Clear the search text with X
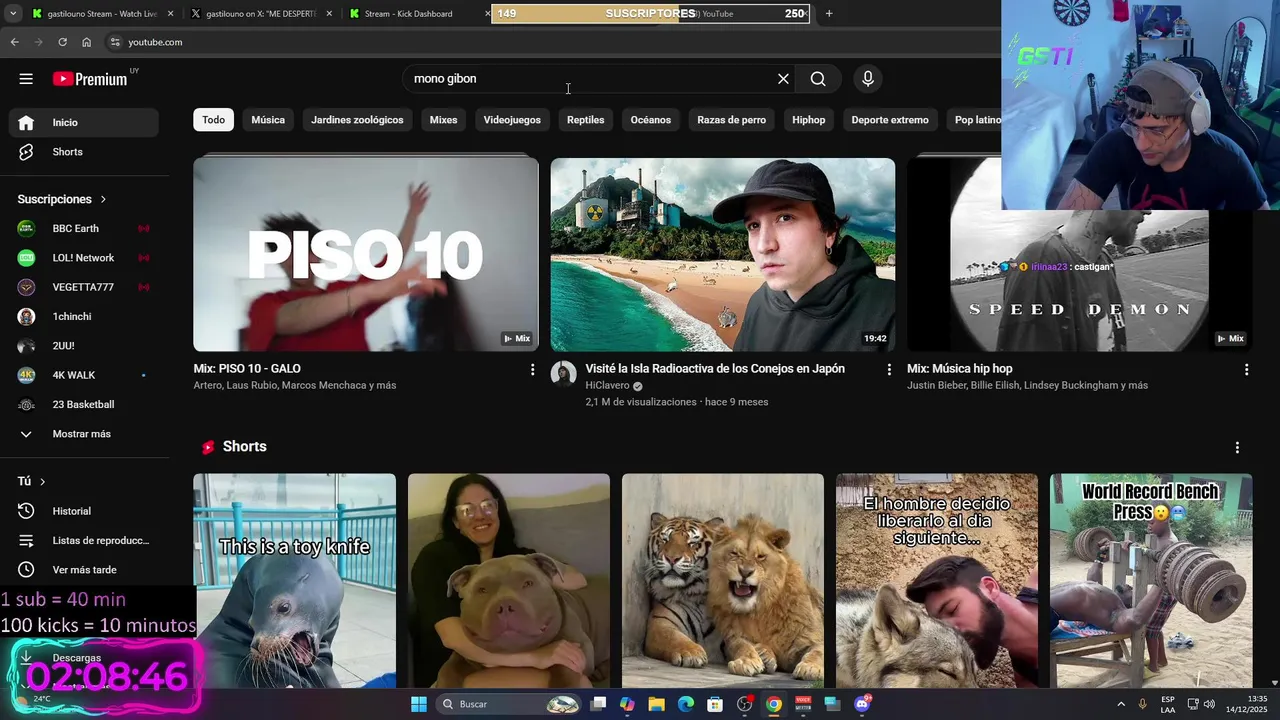 pyautogui.click(x=783, y=79)
